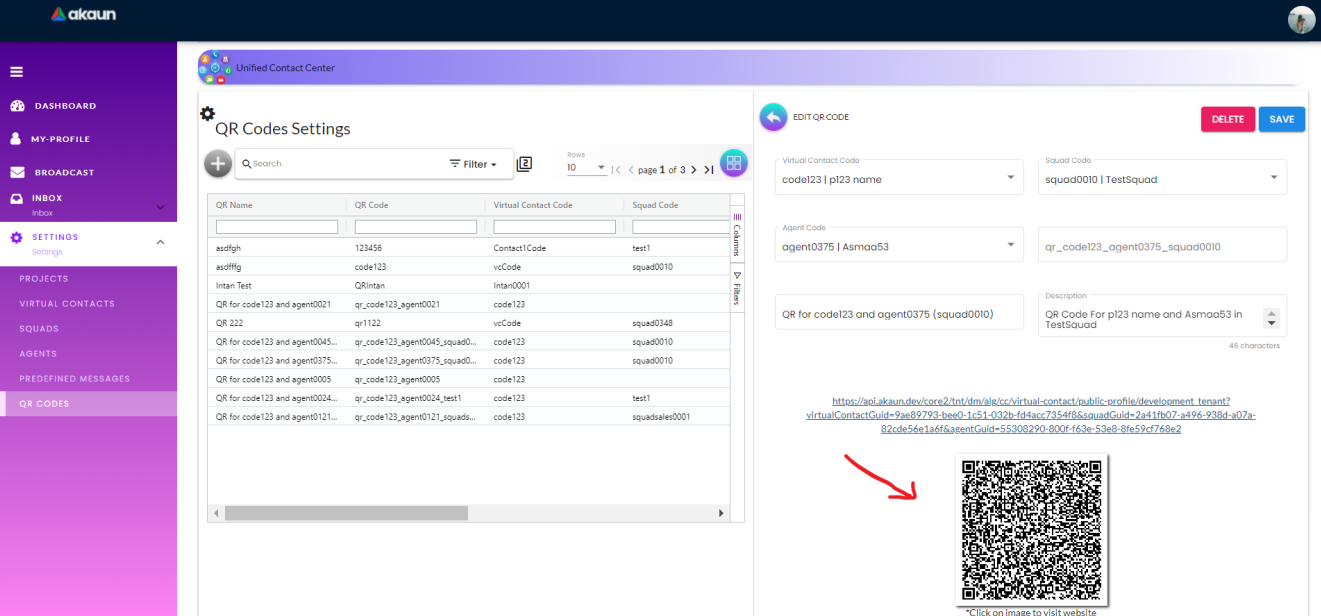The height and width of the screenshot is (616, 1321).
Task: Open the grid view toggle icon
Action: tap(733, 163)
